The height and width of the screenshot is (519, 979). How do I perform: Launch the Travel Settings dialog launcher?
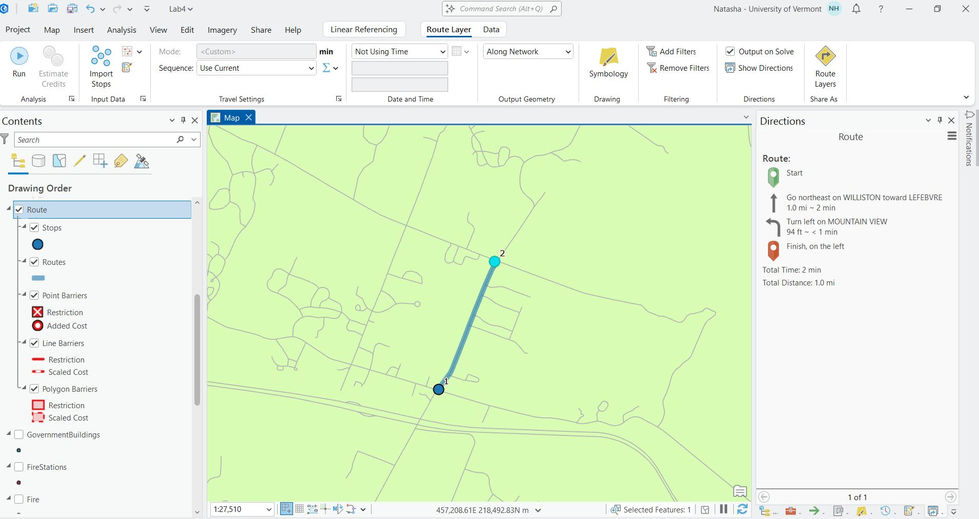[339, 99]
